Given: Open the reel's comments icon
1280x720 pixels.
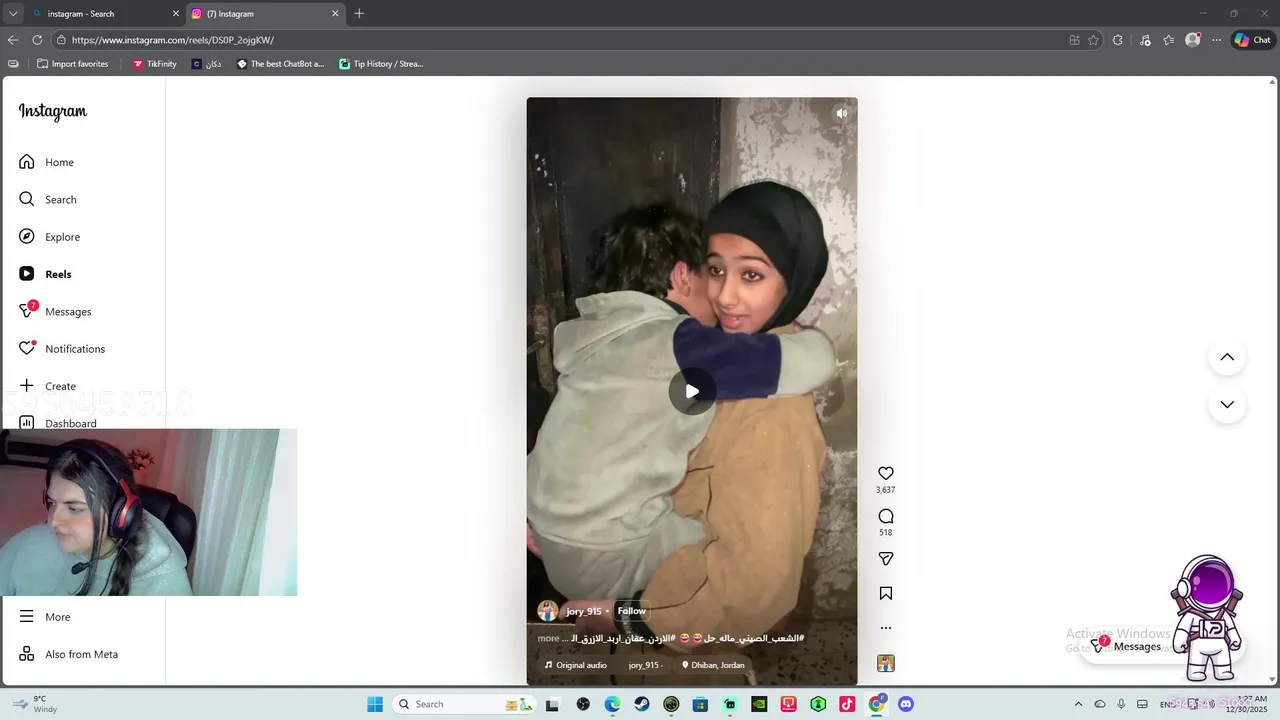Looking at the screenshot, I should [x=885, y=516].
